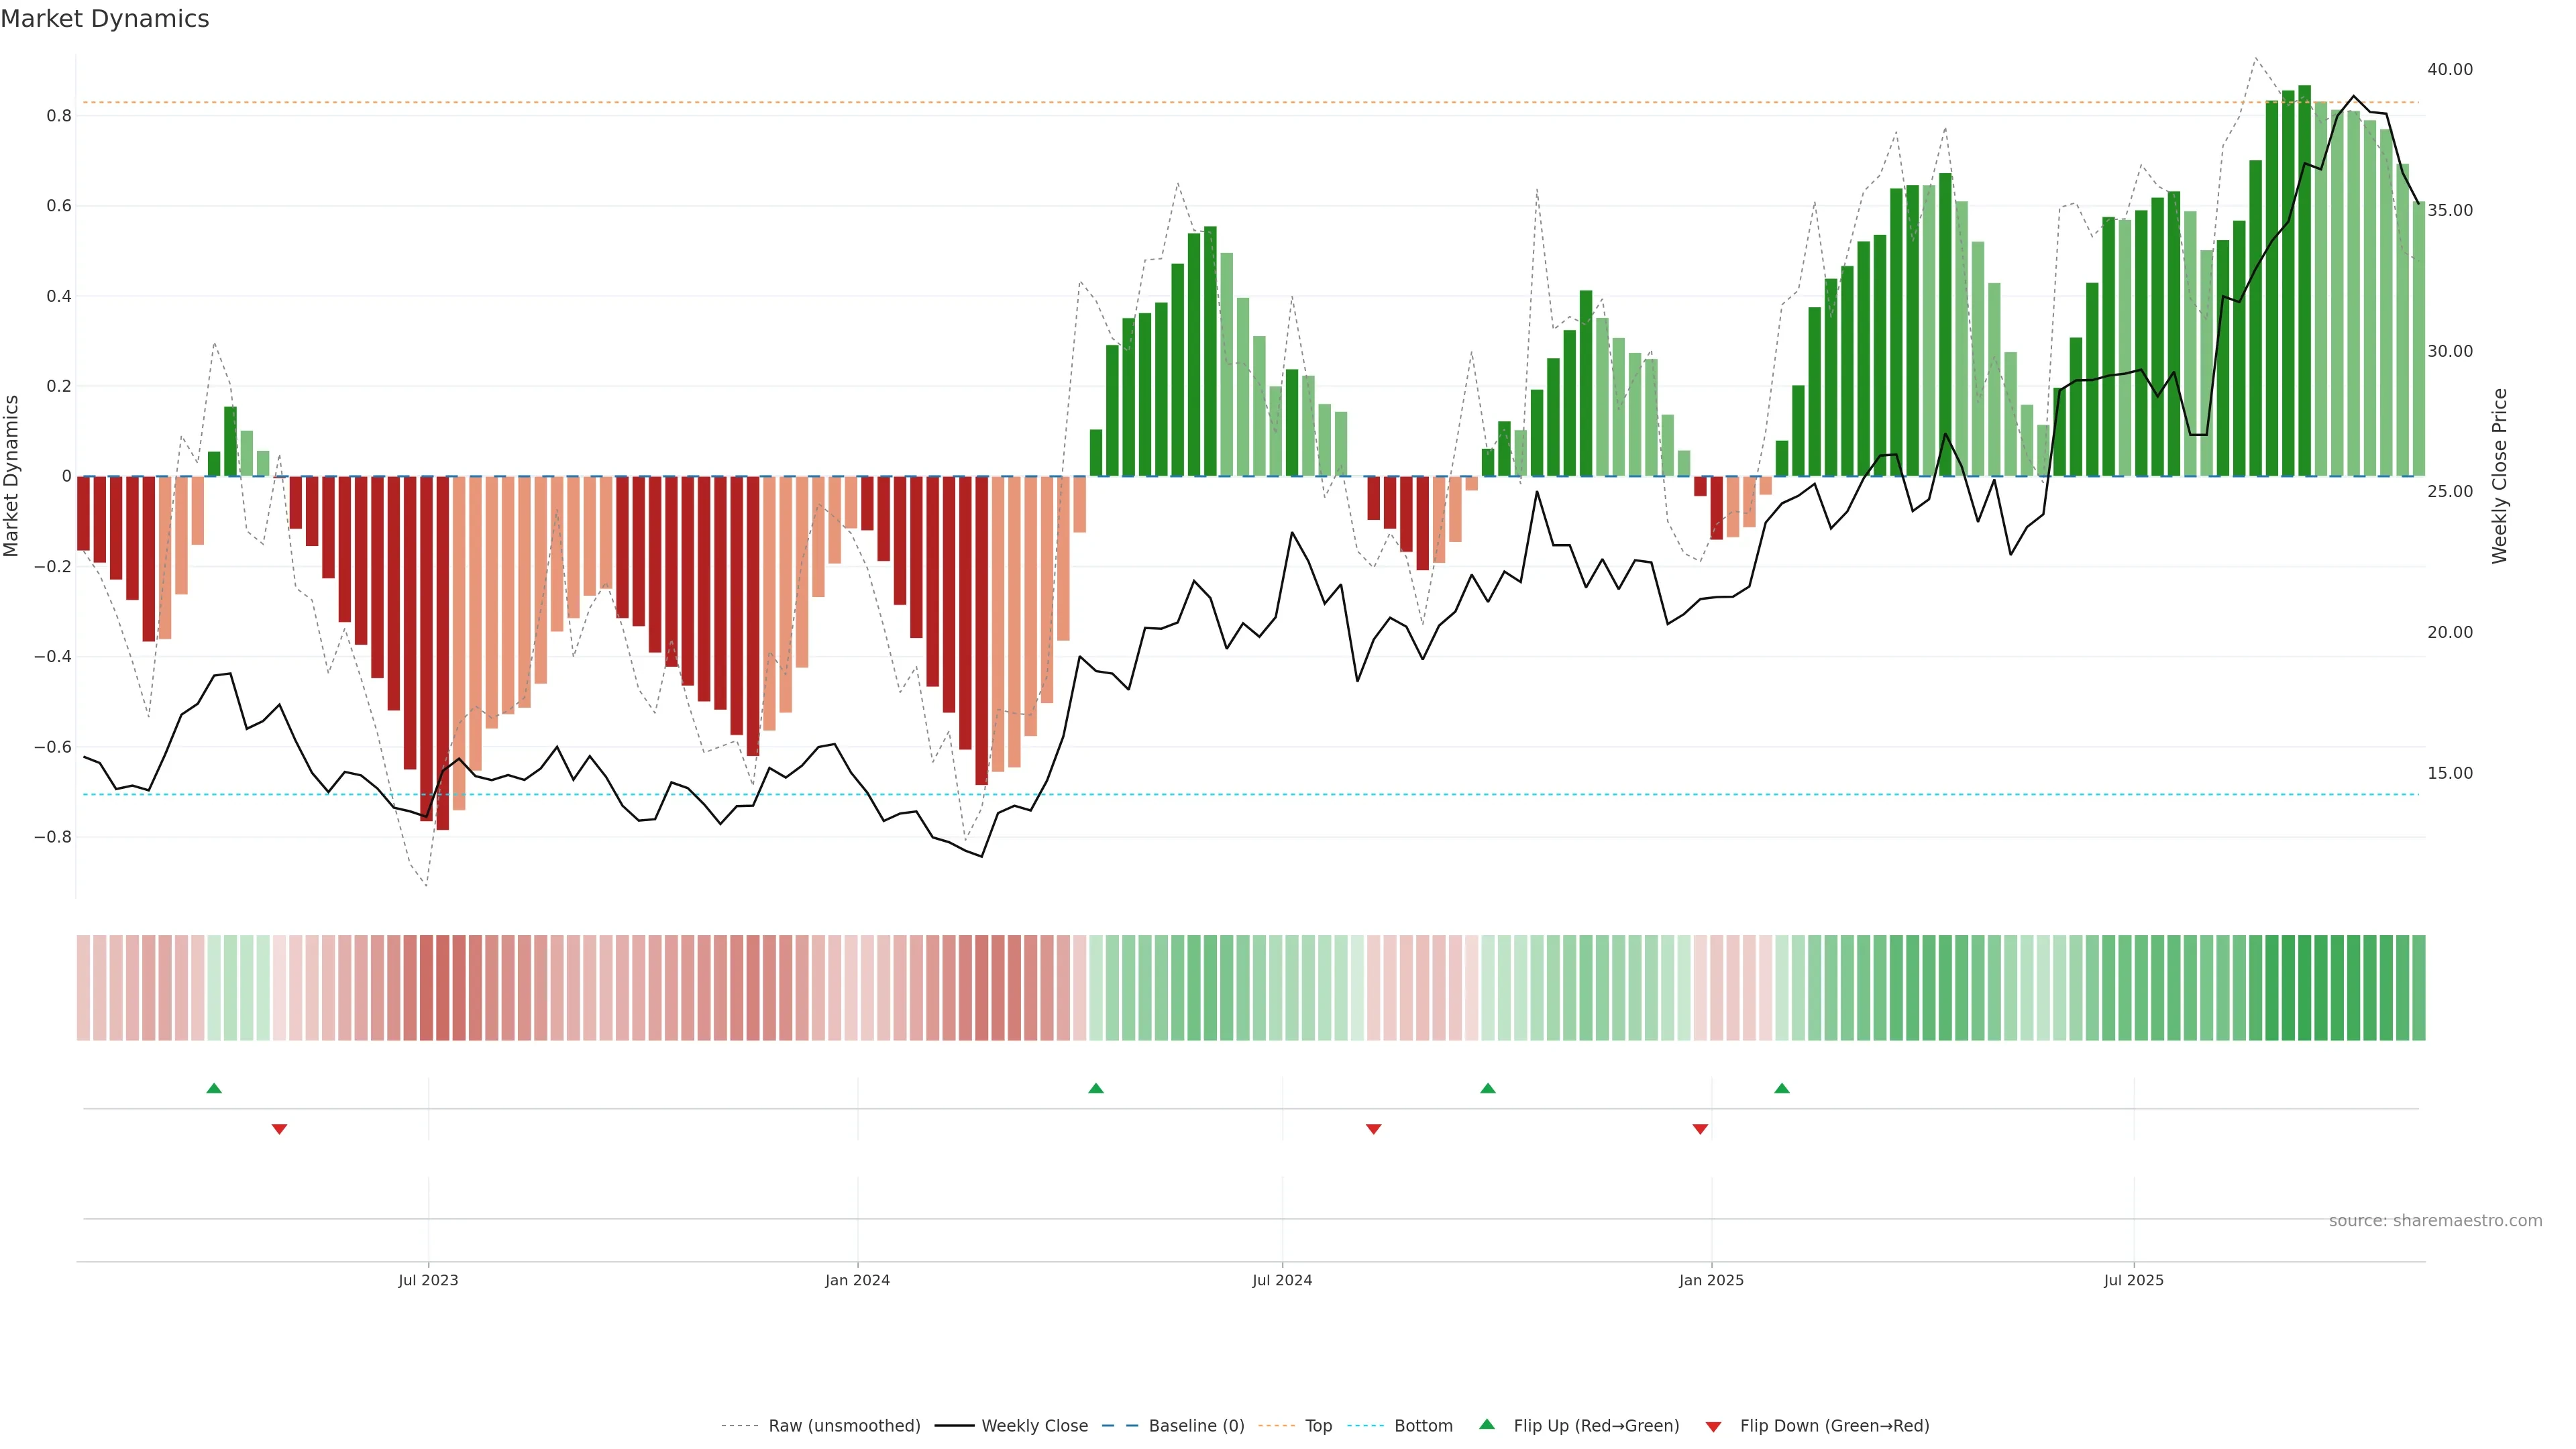The image size is (2576, 1449).
Task: Click the flip-down marker before Jan 2025
Action: pos(1700,1129)
